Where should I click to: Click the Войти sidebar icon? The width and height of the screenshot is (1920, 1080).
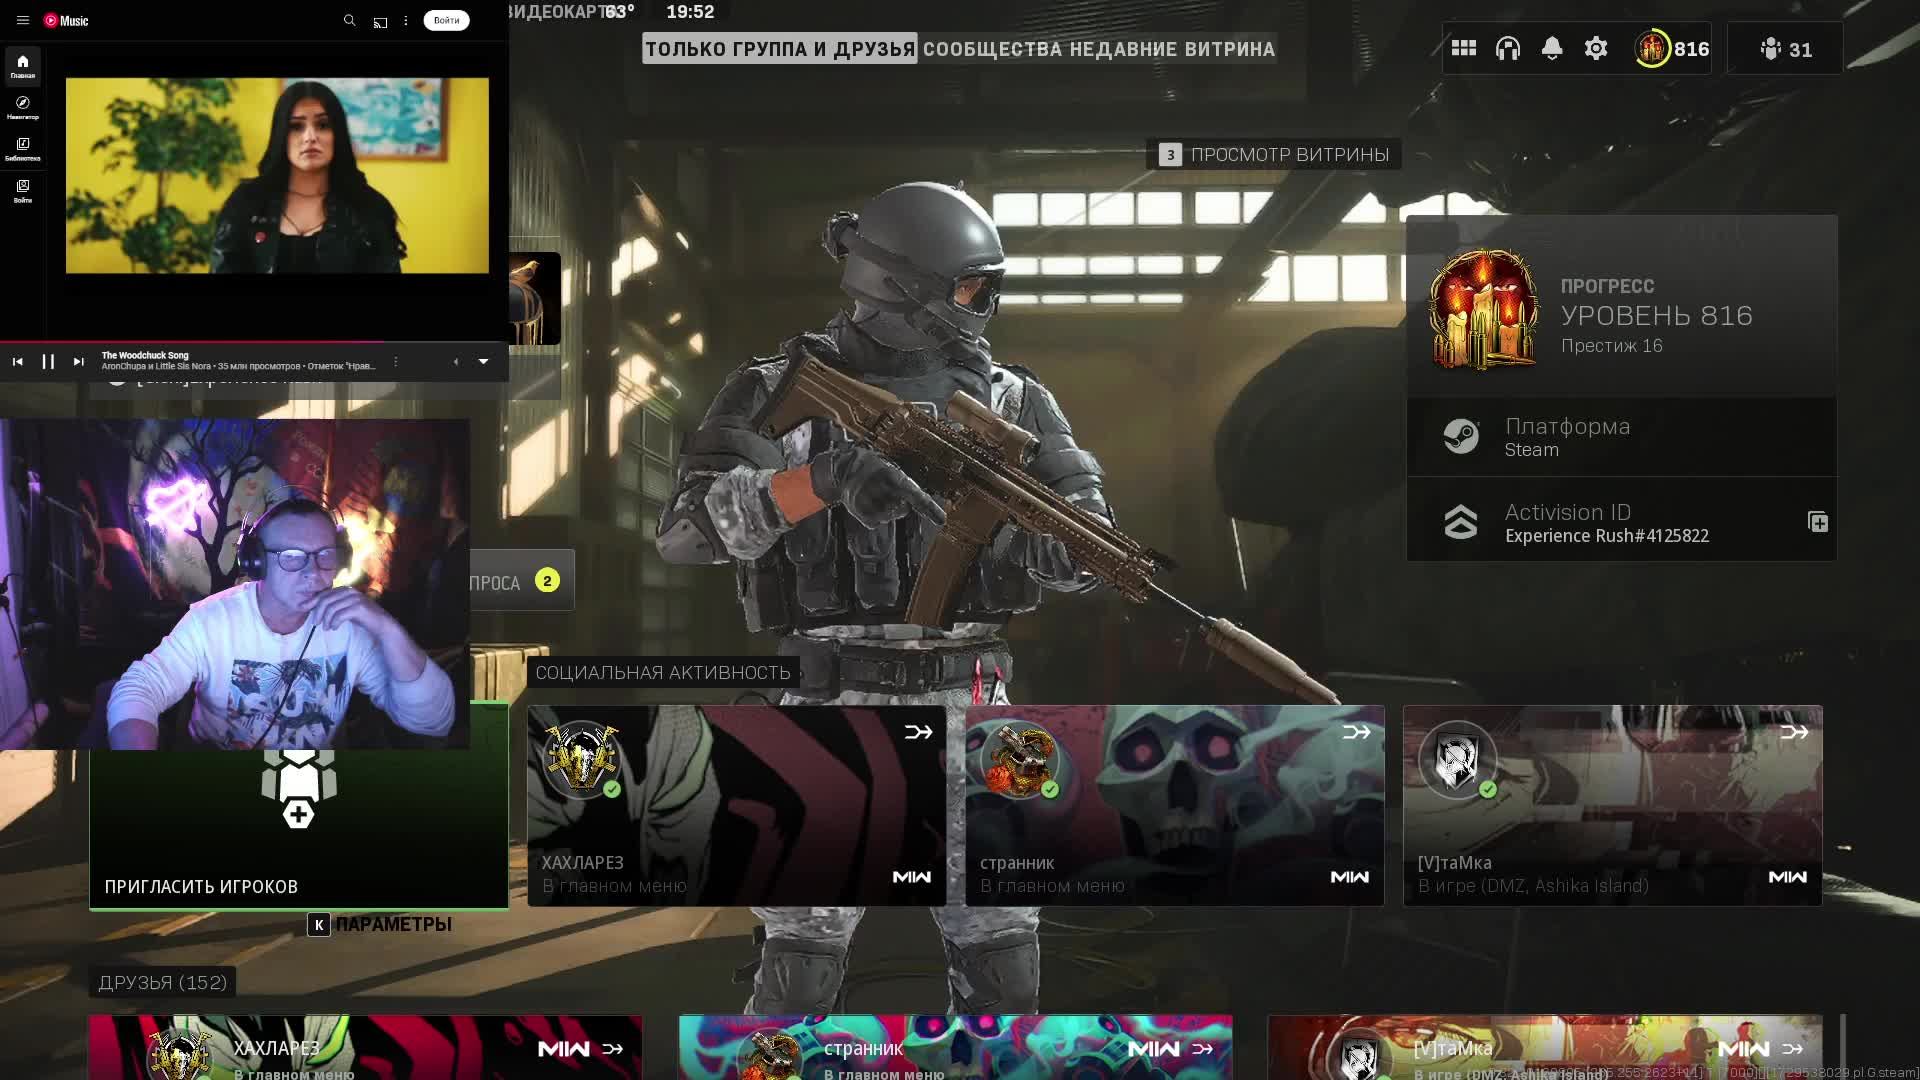(23, 191)
